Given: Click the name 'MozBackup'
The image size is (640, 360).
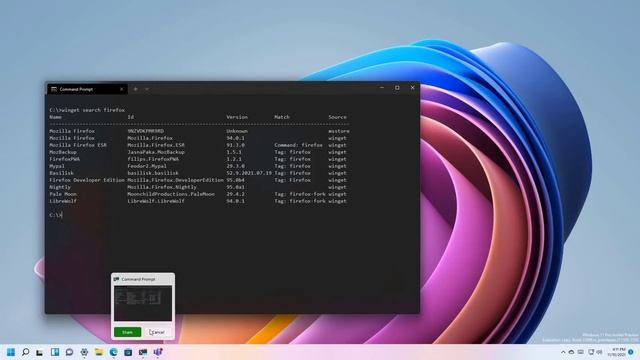Looking at the screenshot, I should click(63, 152).
